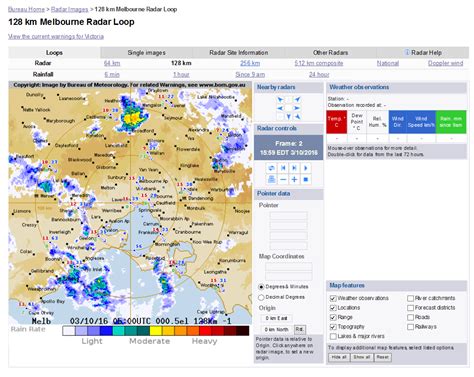Viewport: 474px width, 377px height.
Task: Play the radar loop
Action: pyautogui.click(x=306, y=168)
